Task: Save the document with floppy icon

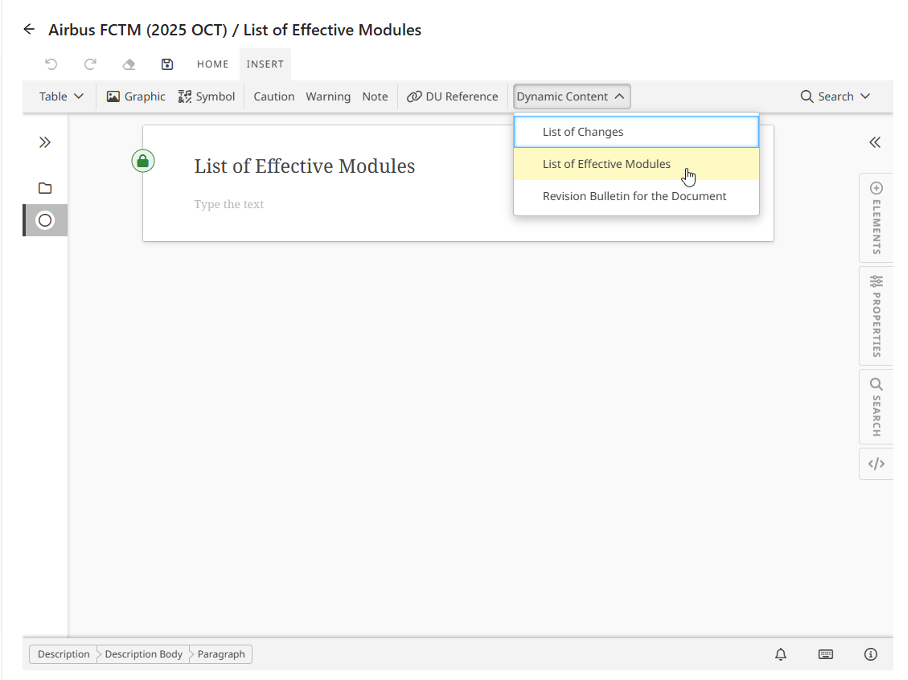Action: click(167, 64)
